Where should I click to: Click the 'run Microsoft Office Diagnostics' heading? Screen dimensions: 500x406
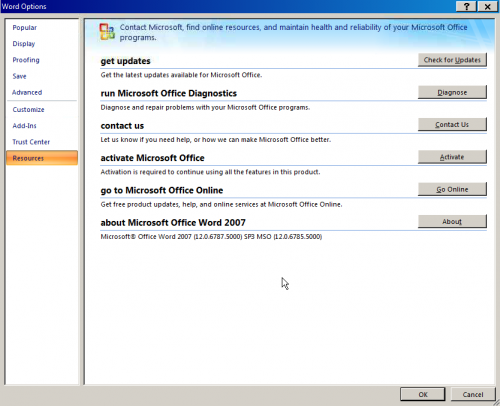(169, 93)
